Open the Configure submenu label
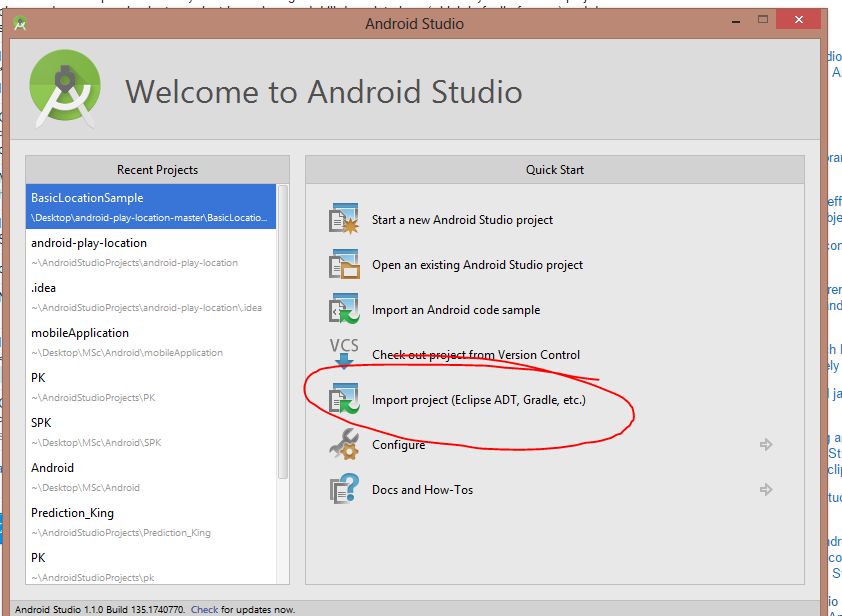The image size is (842, 616). pyautogui.click(x=398, y=445)
